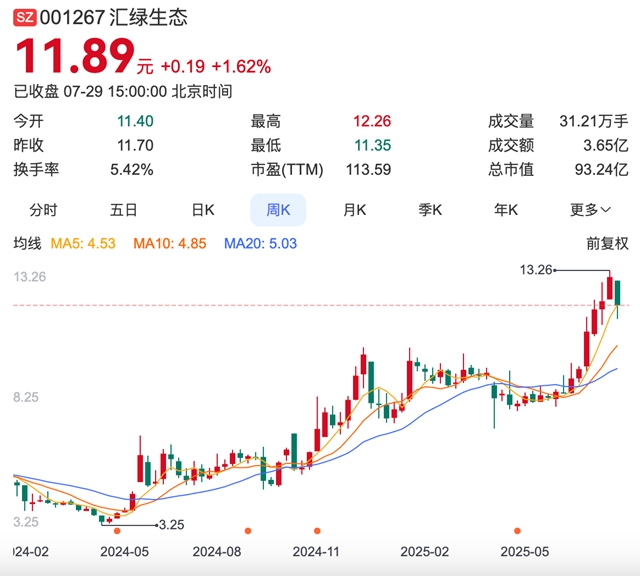640x576 pixels.
Task: Click the 2024-08 date axis label
Action: pyautogui.click(x=217, y=552)
